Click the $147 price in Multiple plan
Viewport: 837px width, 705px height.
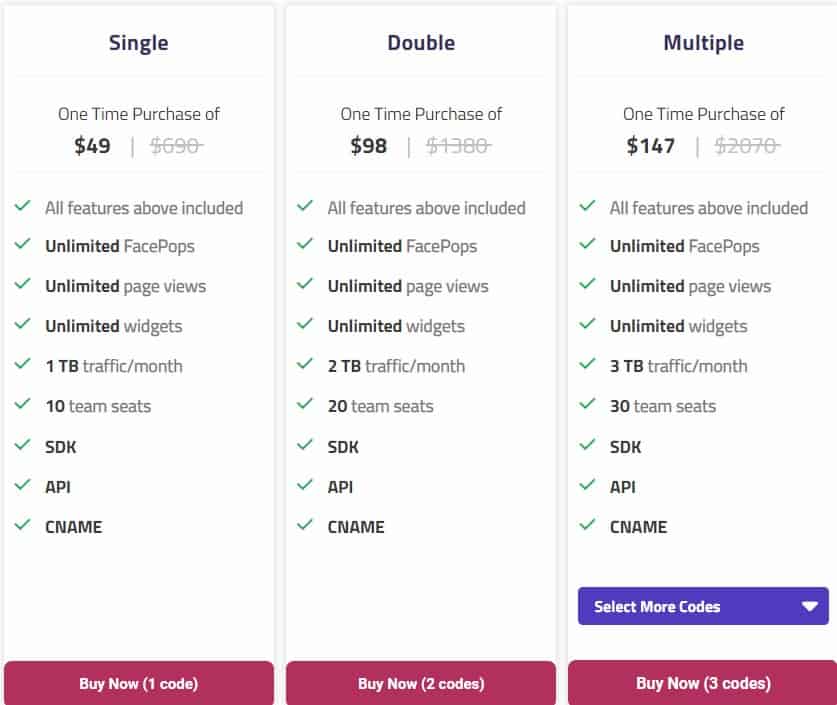(650, 146)
